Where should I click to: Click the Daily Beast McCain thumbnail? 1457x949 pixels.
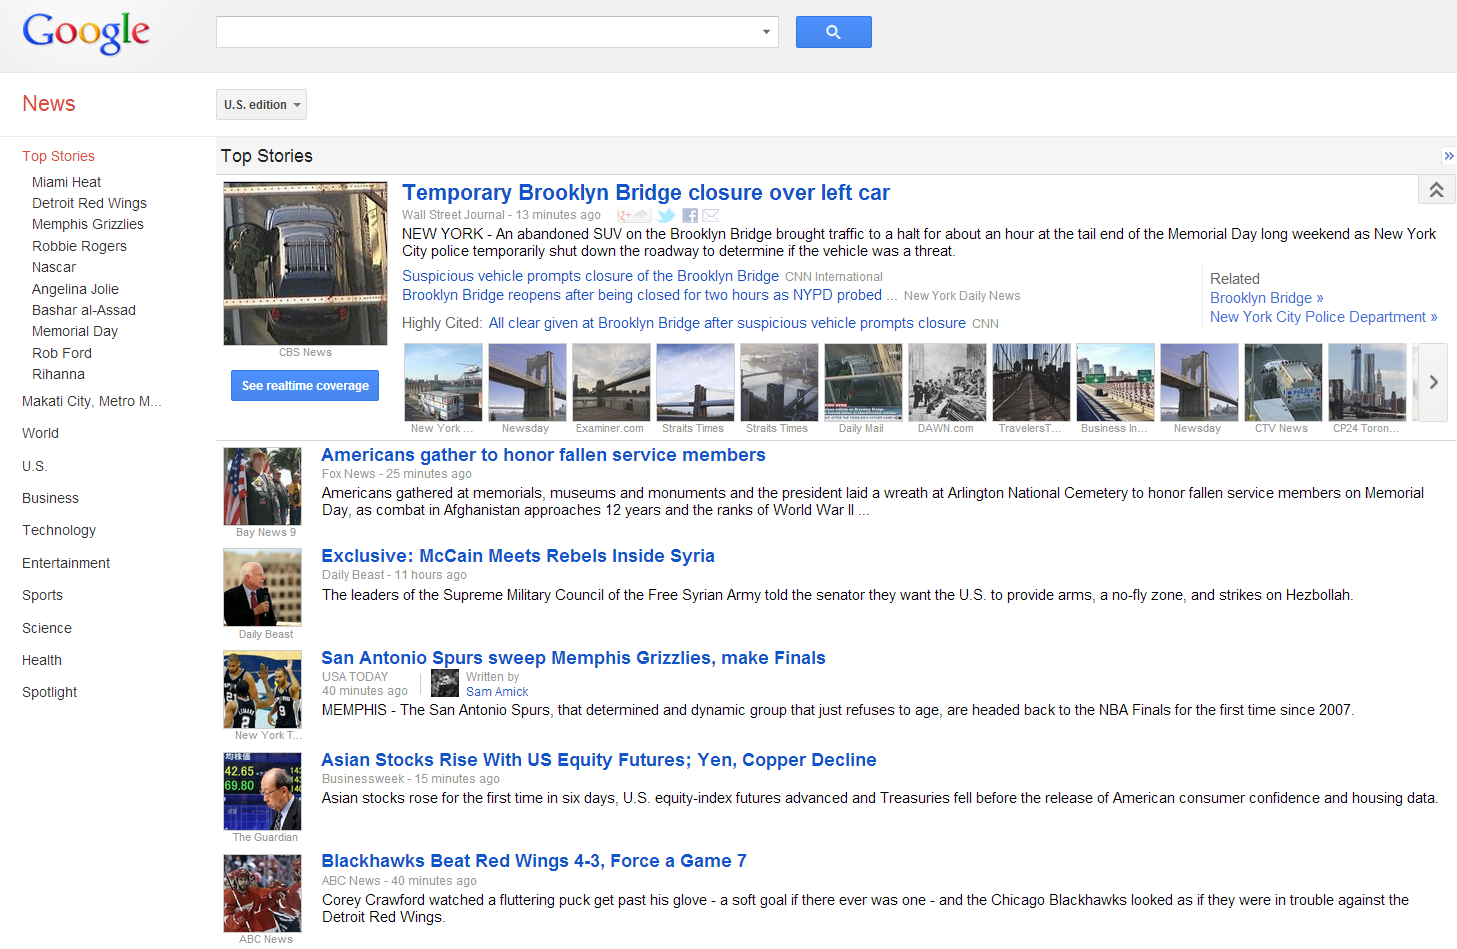(262, 587)
